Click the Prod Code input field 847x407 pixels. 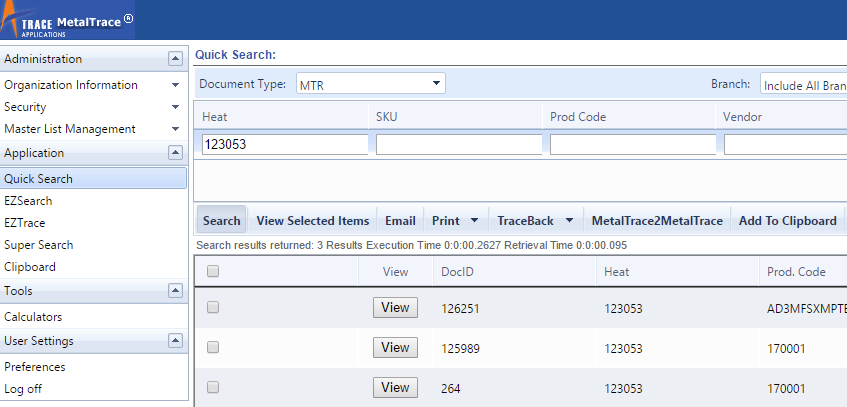[x=633, y=144]
